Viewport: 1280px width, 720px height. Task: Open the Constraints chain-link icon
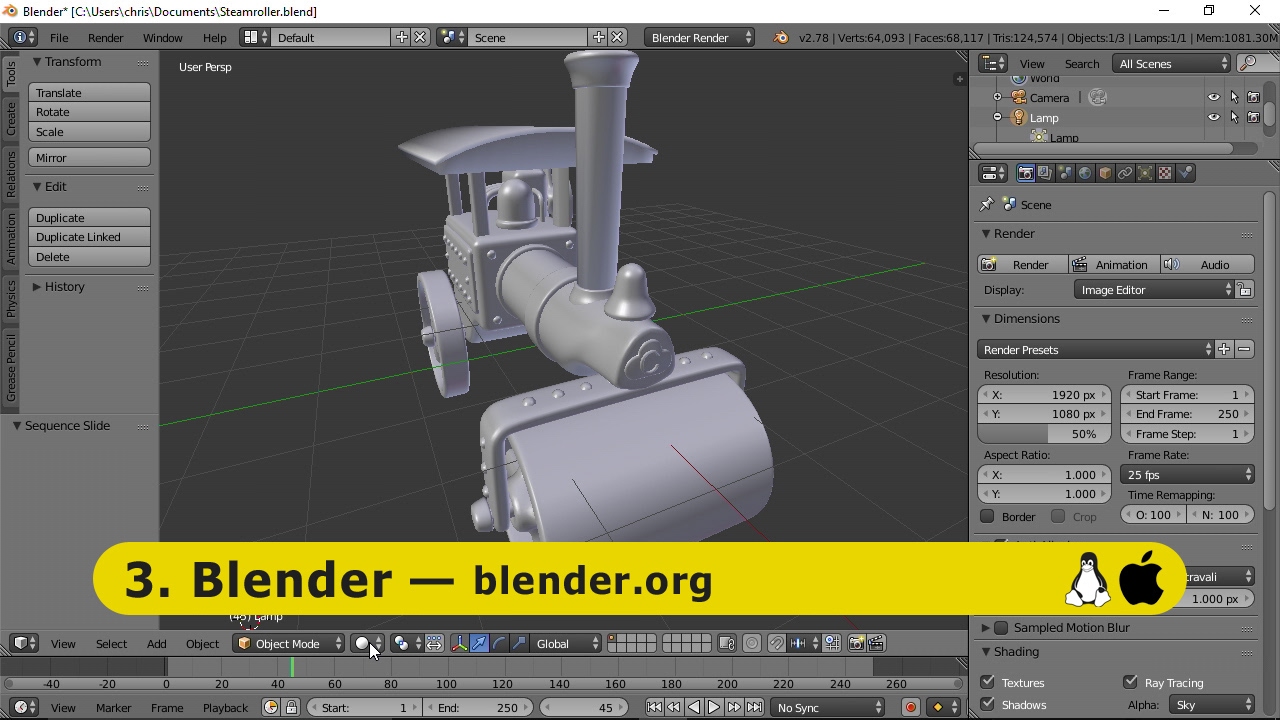click(x=1125, y=173)
